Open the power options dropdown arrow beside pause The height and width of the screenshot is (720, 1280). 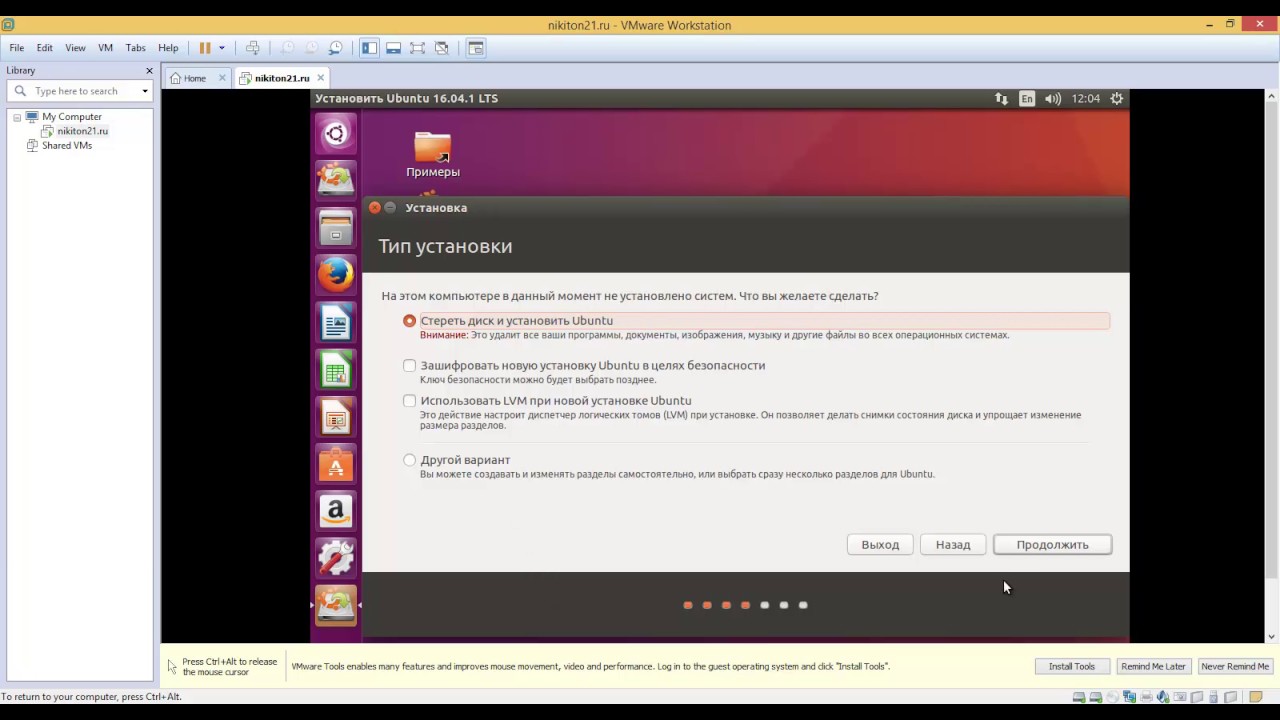(x=222, y=48)
